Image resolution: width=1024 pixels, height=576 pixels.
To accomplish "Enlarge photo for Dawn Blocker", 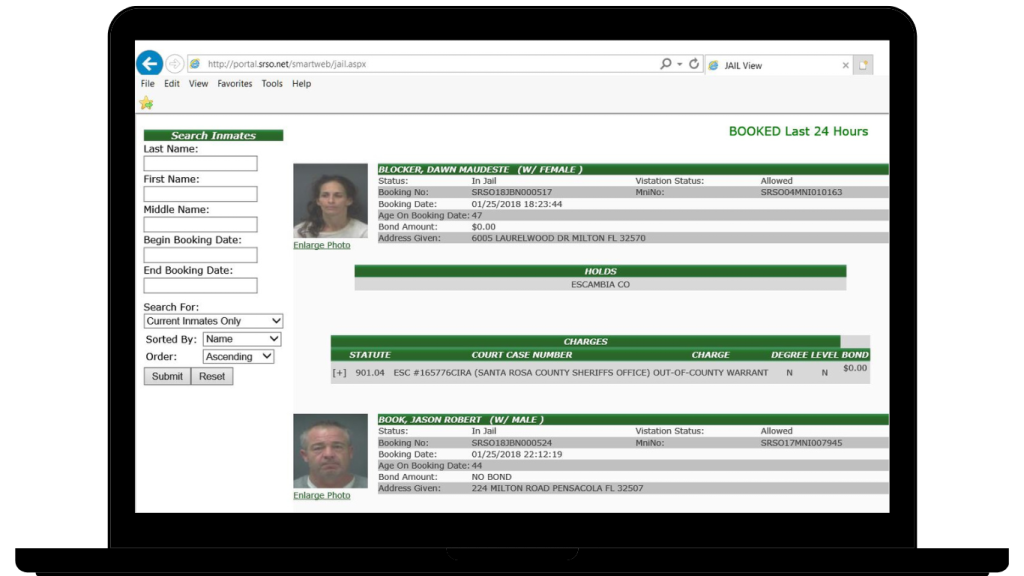I will point(321,245).
